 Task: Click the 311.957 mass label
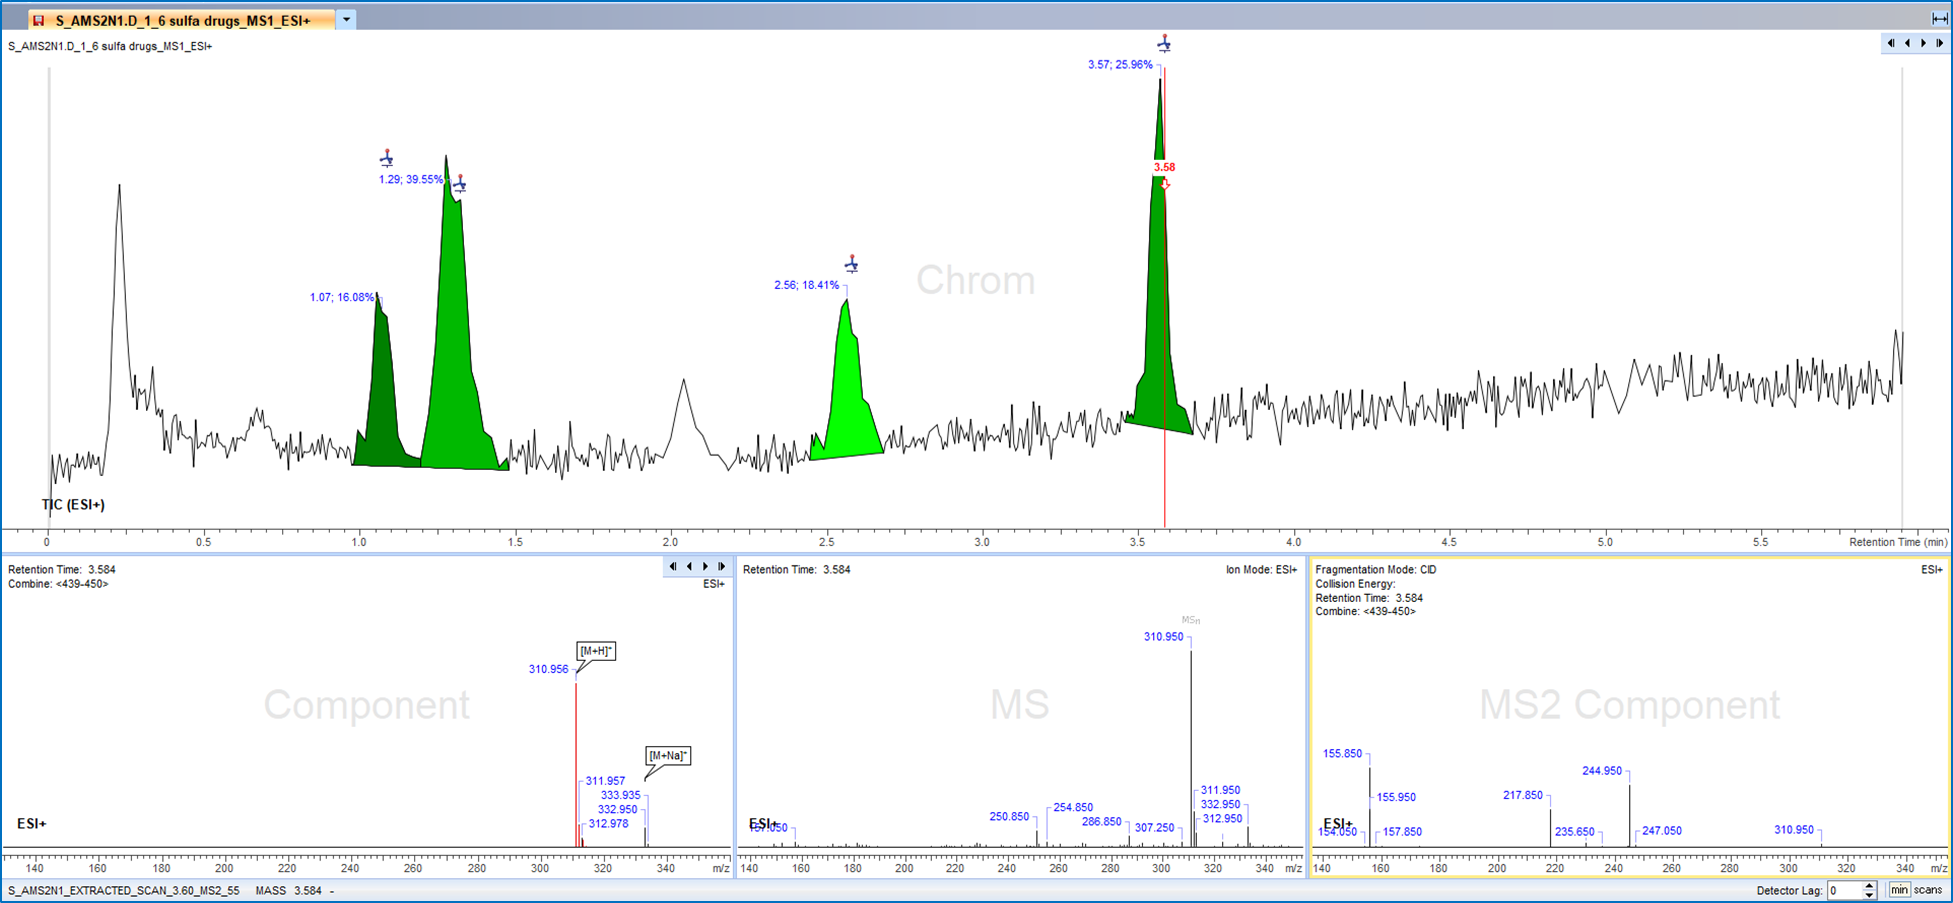(x=605, y=782)
